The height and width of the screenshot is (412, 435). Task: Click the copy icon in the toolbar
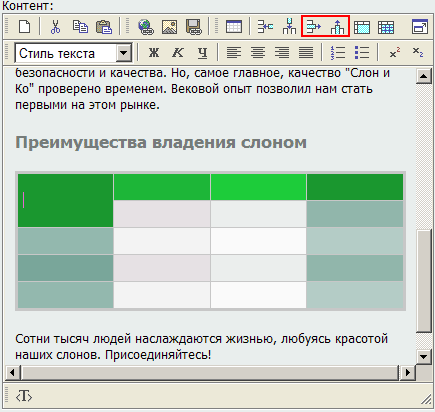pos(80,26)
